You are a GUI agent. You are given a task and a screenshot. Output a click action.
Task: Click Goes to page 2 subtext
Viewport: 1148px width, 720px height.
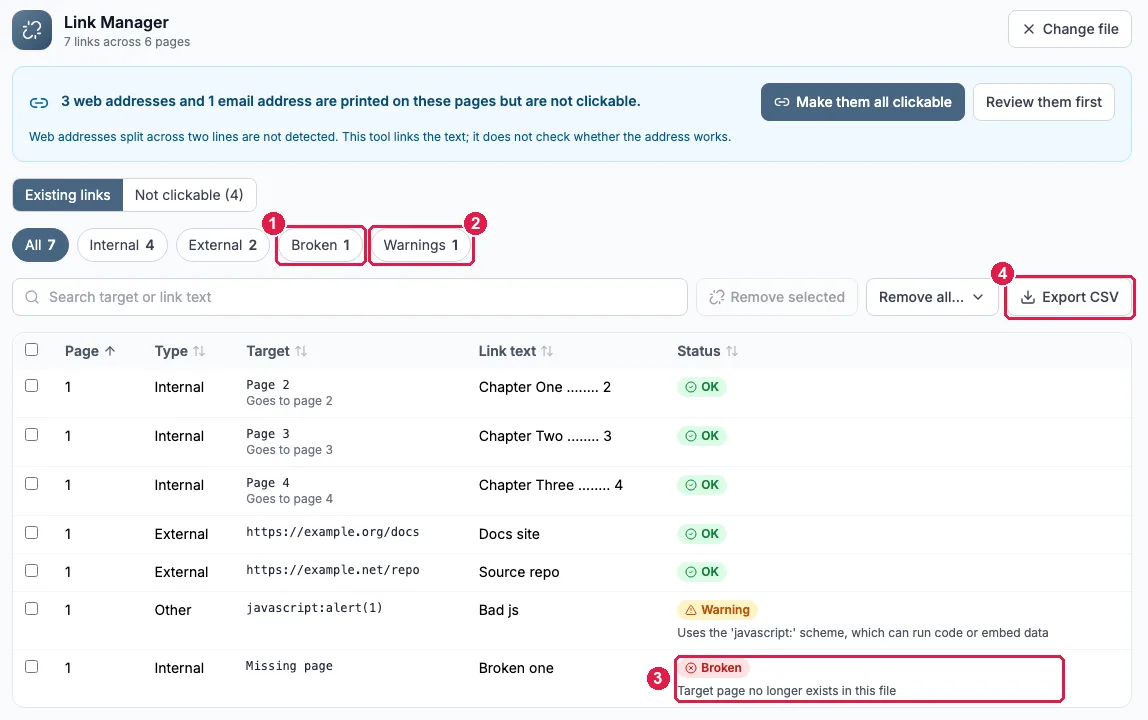coord(289,401)
